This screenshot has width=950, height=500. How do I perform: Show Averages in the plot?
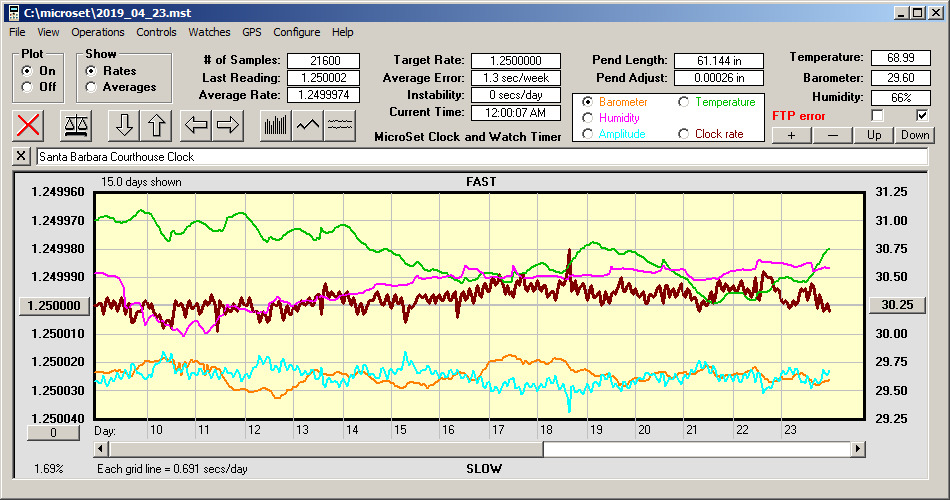[121, 87]
